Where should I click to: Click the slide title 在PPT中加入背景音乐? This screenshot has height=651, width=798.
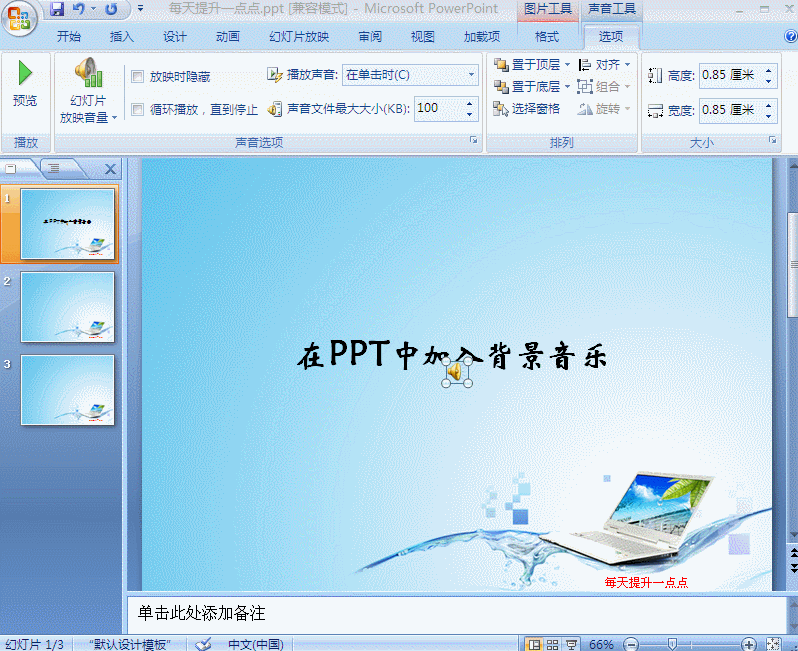(452, 355)
